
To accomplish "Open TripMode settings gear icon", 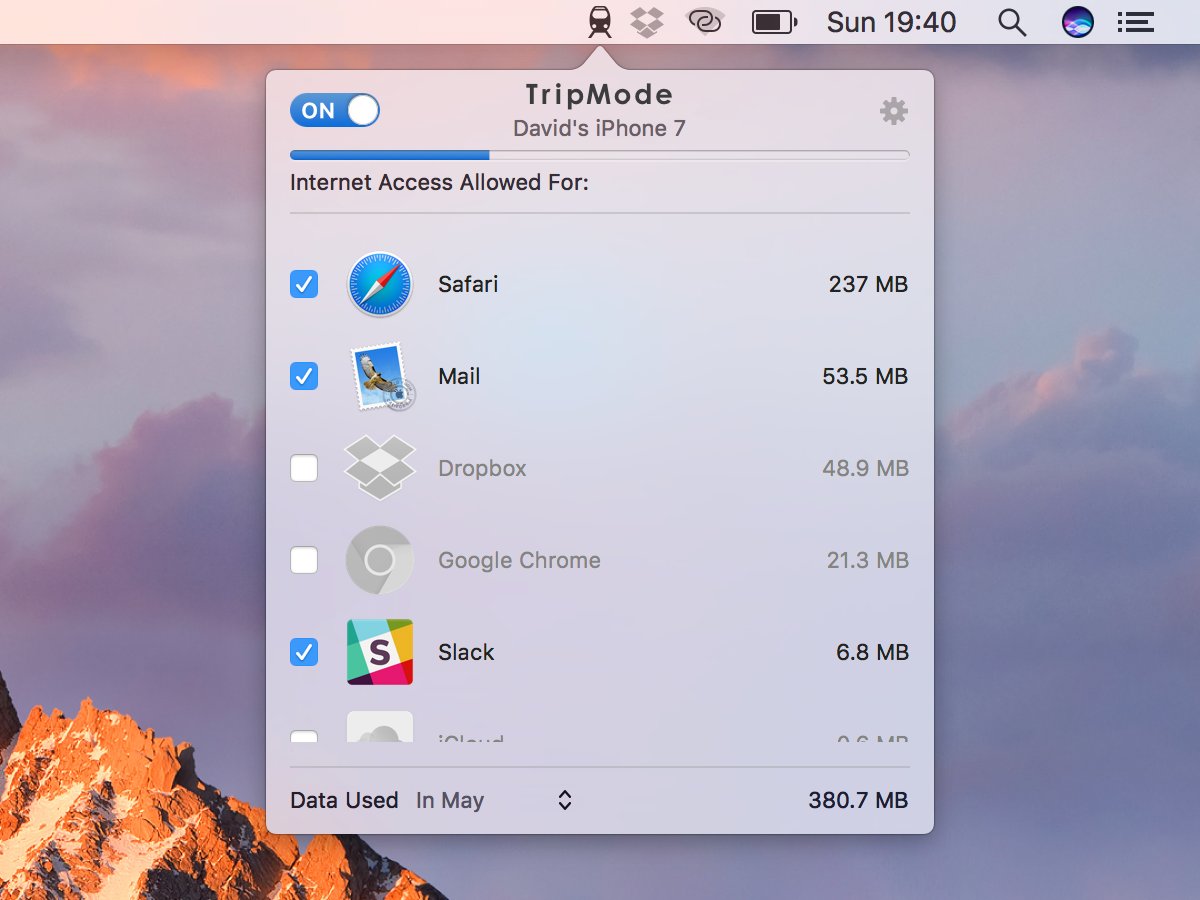I will 893,111.
